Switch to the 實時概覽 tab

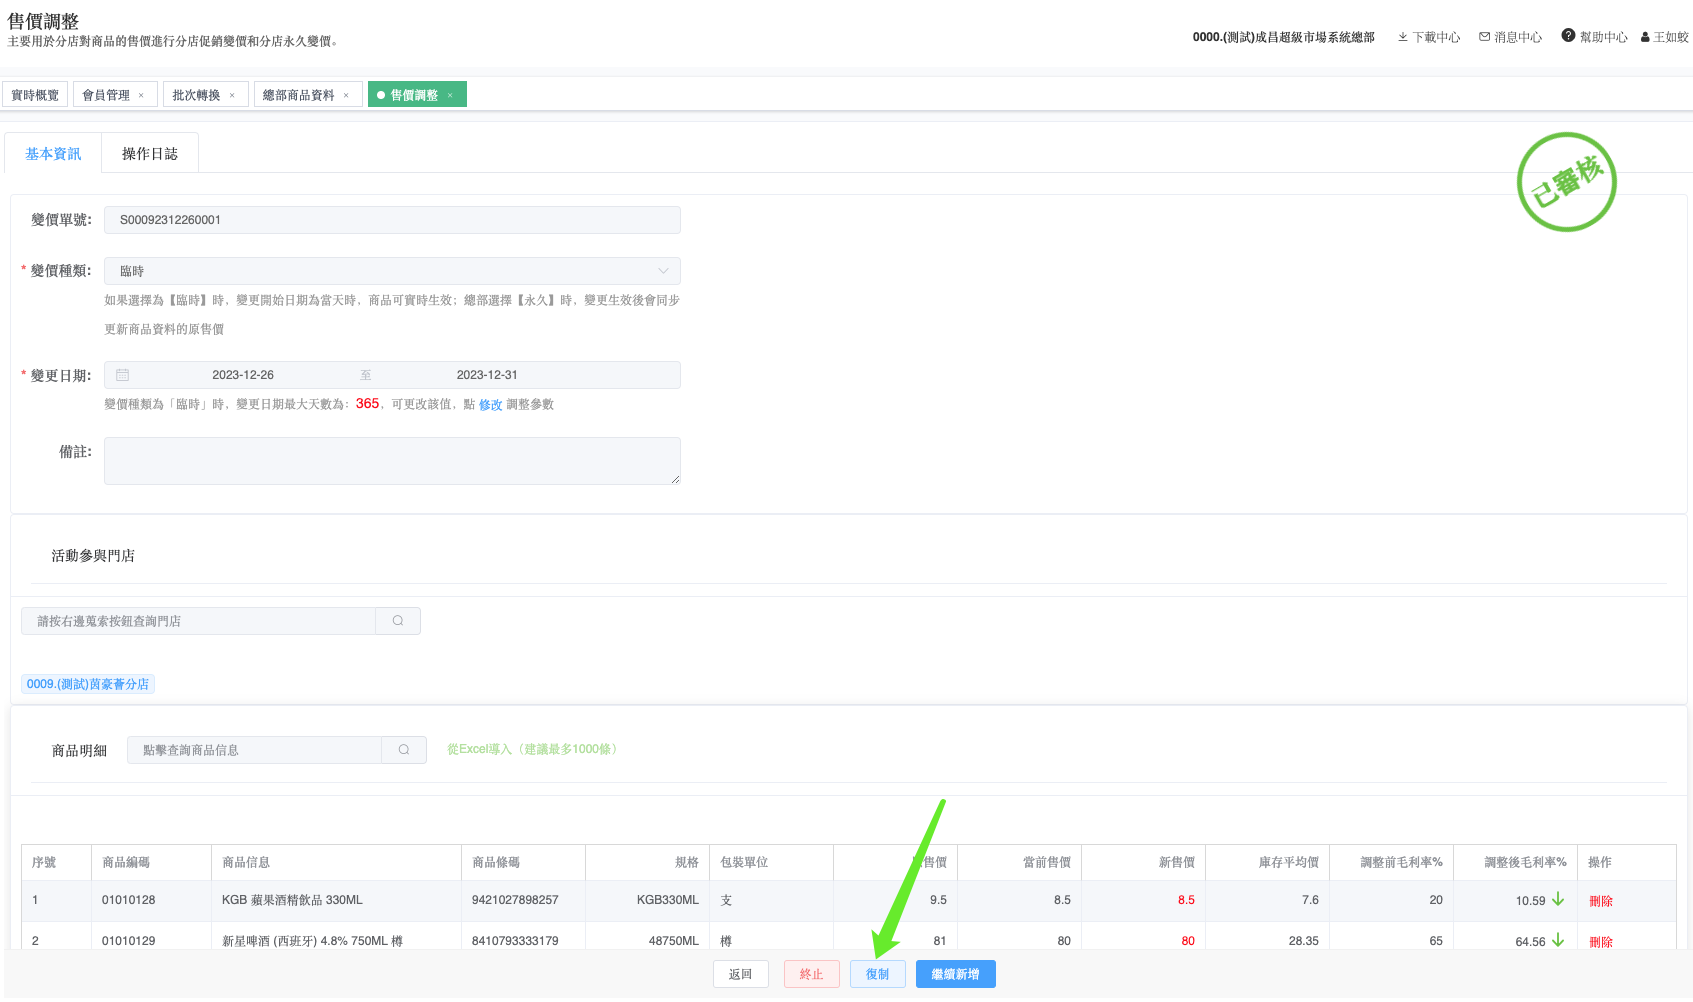pos(35,95)
